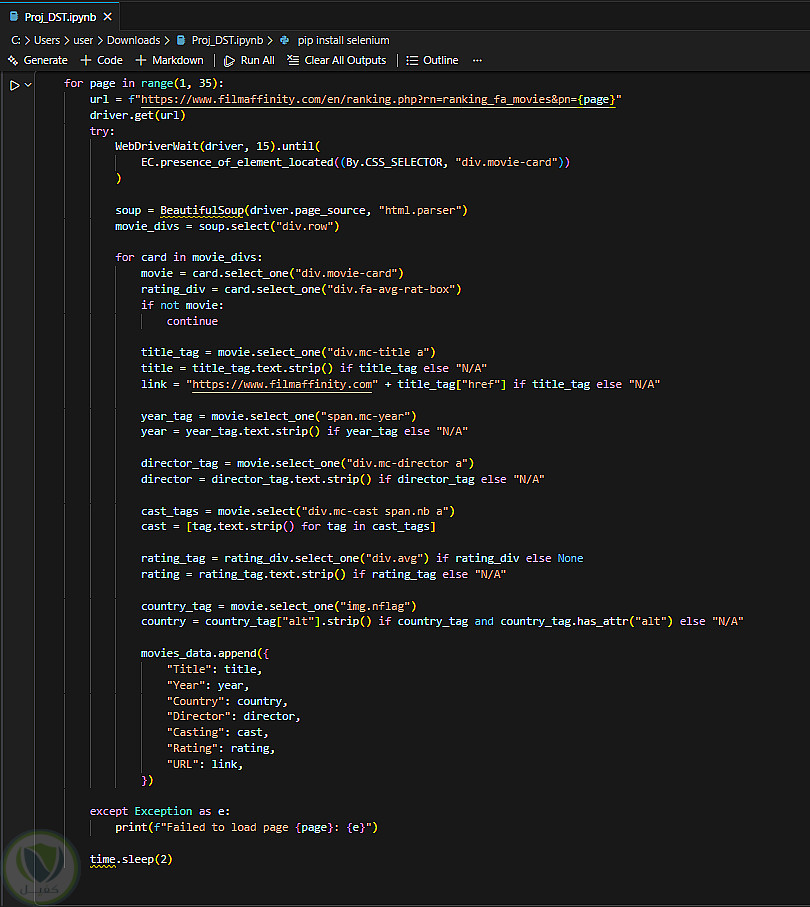The image size is (810, 907).
Task: Click the 'continue' keyword
Action: click(x=192, y=321)
